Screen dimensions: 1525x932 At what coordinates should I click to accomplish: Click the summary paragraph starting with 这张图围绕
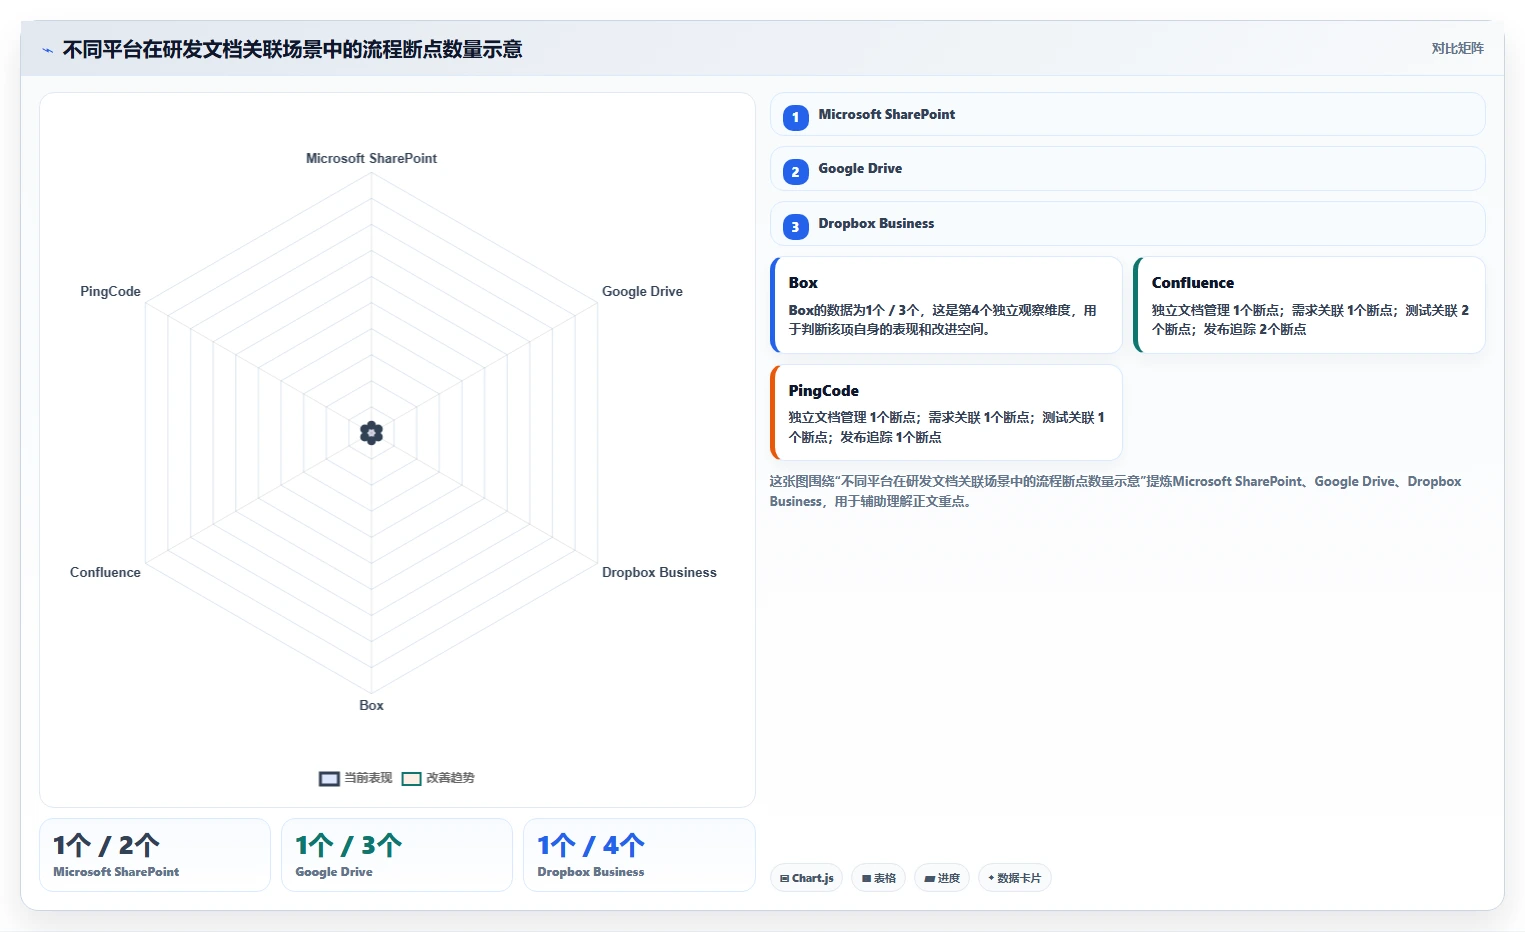[x=1115, y=491]
